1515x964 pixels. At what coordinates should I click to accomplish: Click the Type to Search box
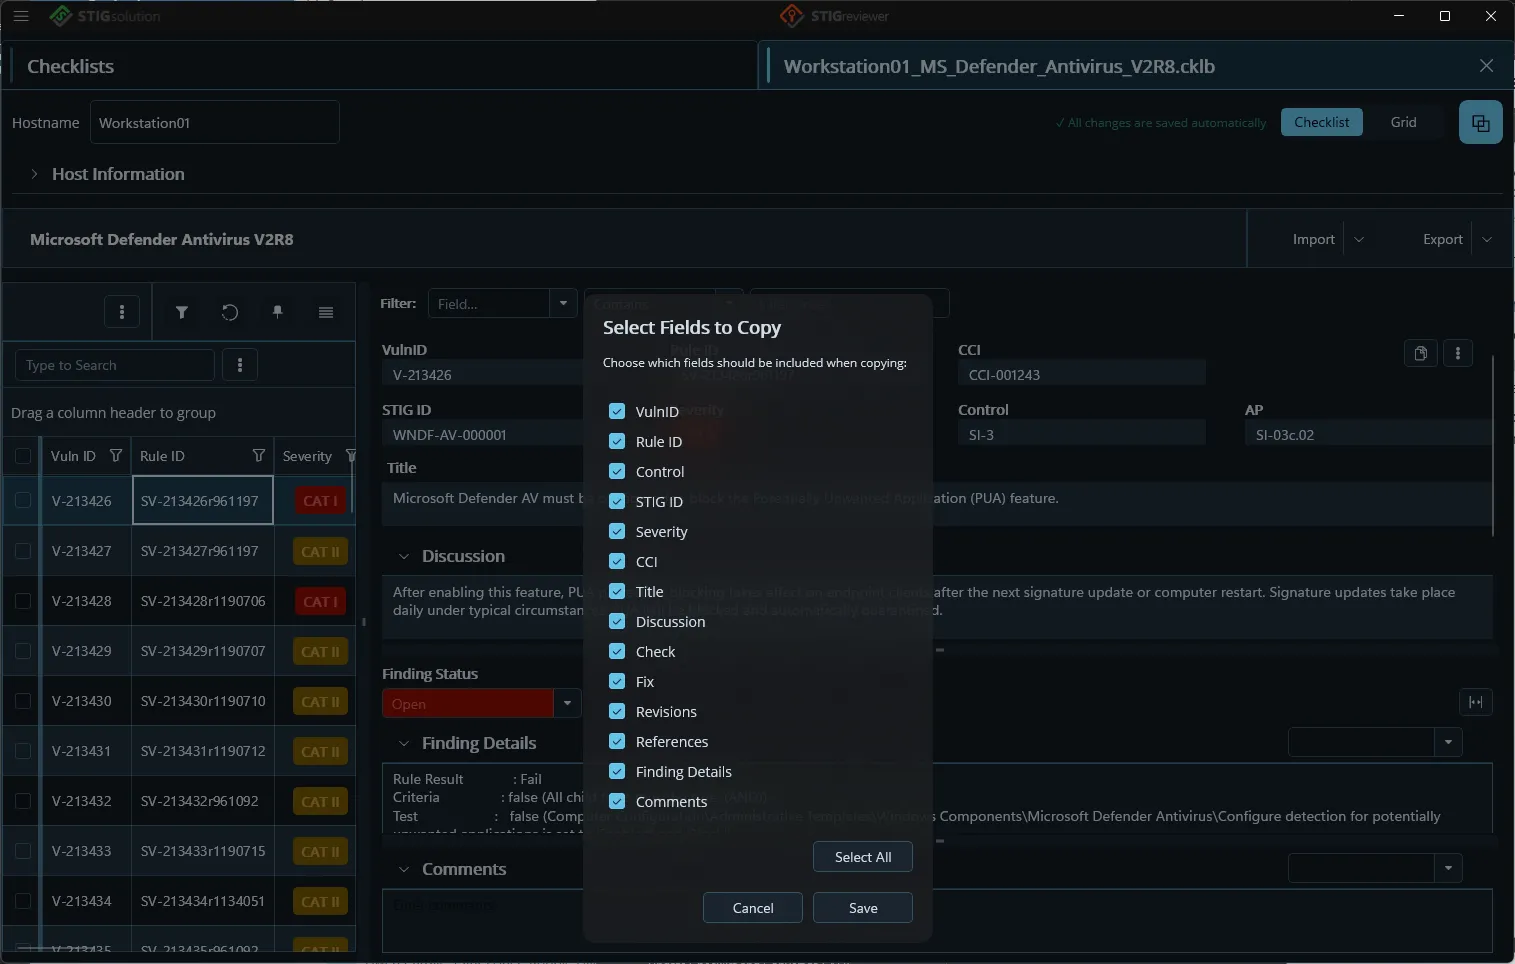pos(115,365)
